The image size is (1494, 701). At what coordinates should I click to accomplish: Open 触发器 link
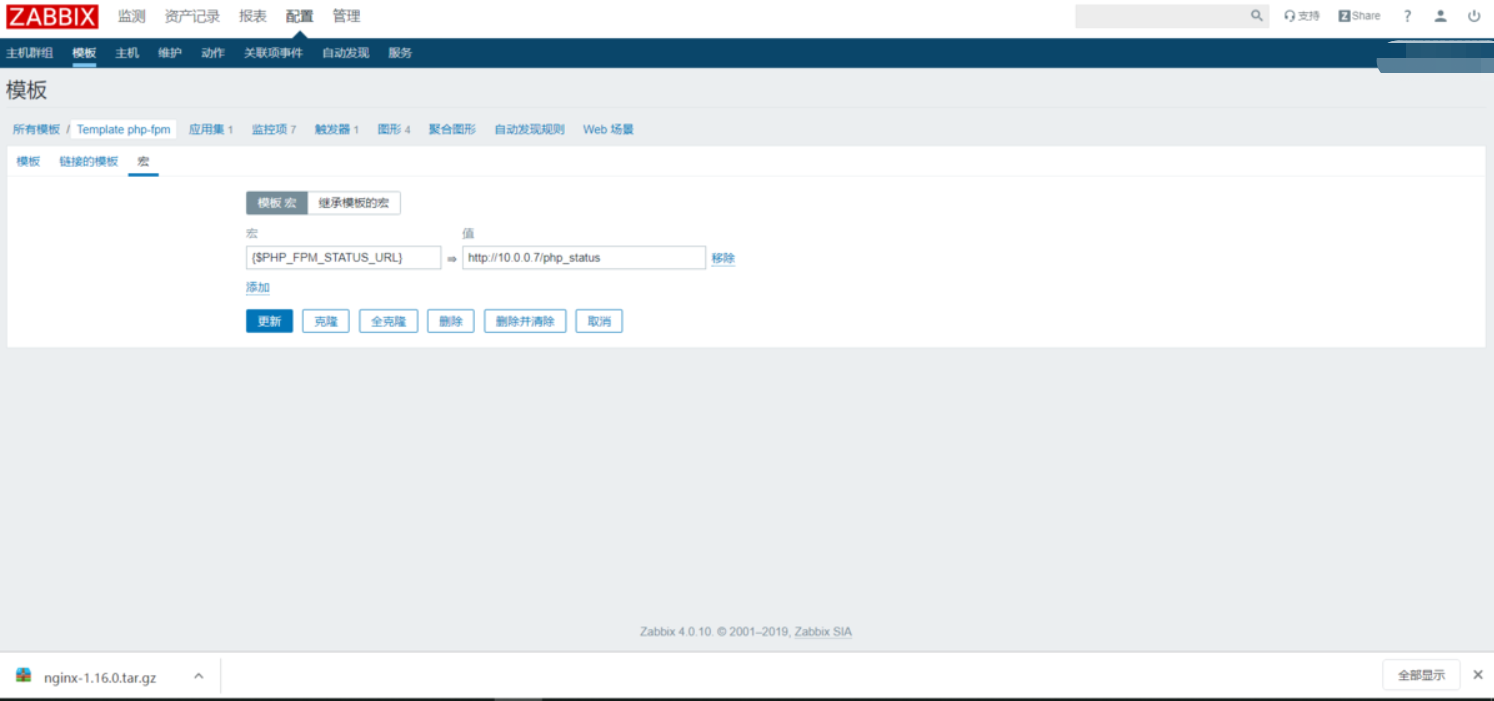[332, 129]
